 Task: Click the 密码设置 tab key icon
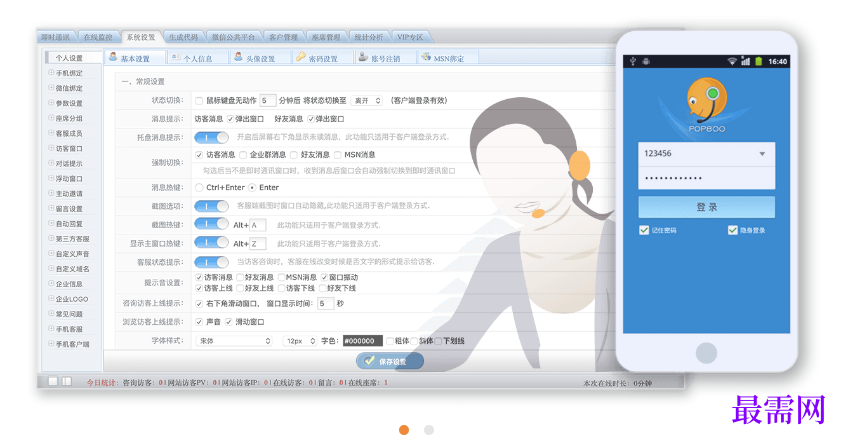click(x=301, y=57)
